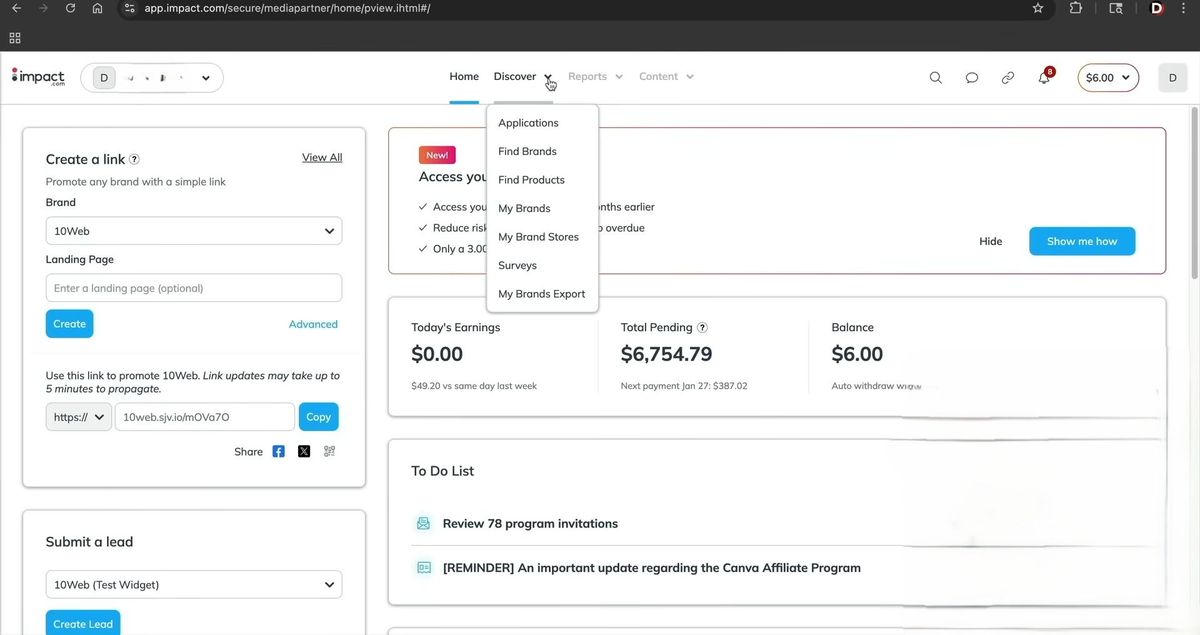Open the messages chat bubble icon
This screenshot has height=635, width=1200.
point(971,78)
